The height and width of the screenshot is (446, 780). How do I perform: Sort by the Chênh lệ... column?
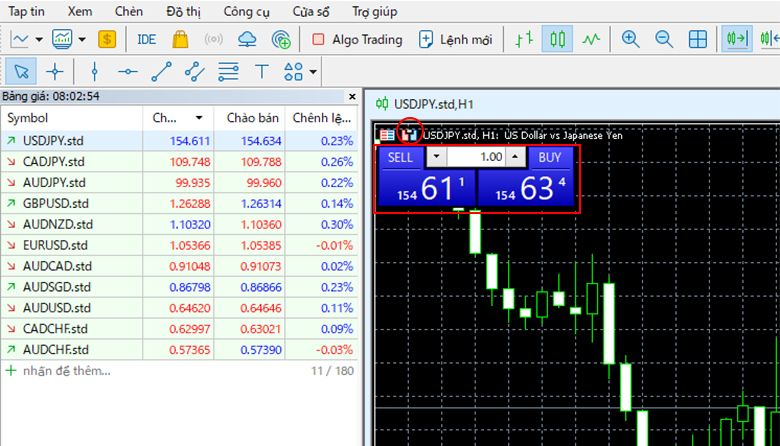(x=321, y=118)
